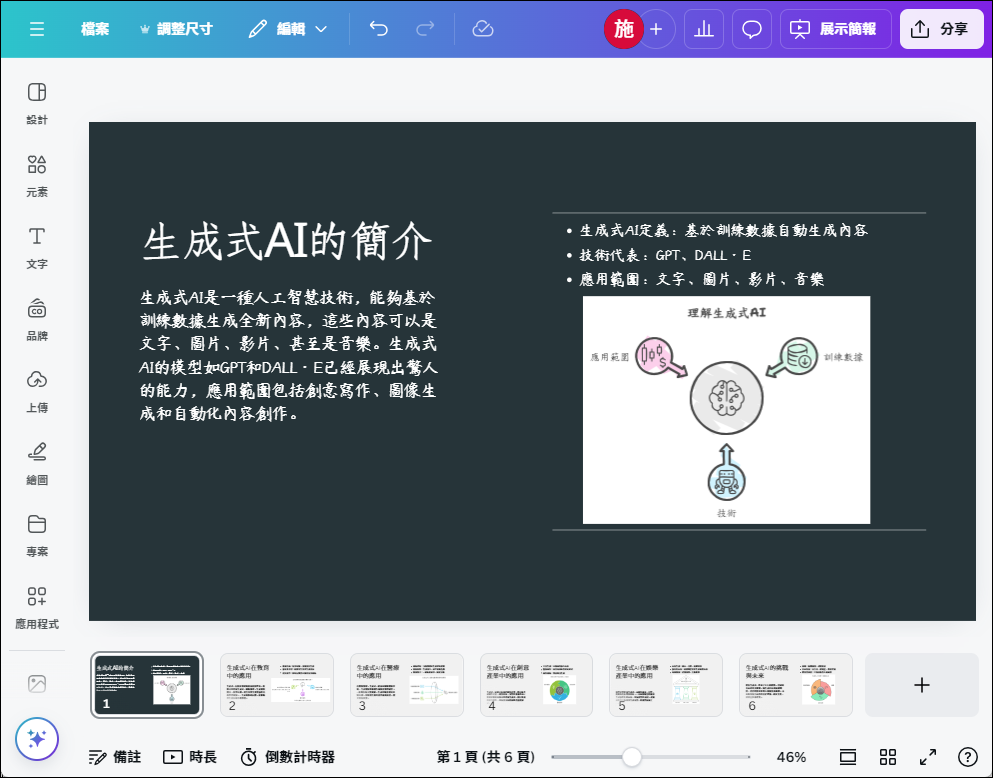The width and height of the screenshot is (993, 778).
Task: Check cloud save status icon
Action: pos(483,29)
